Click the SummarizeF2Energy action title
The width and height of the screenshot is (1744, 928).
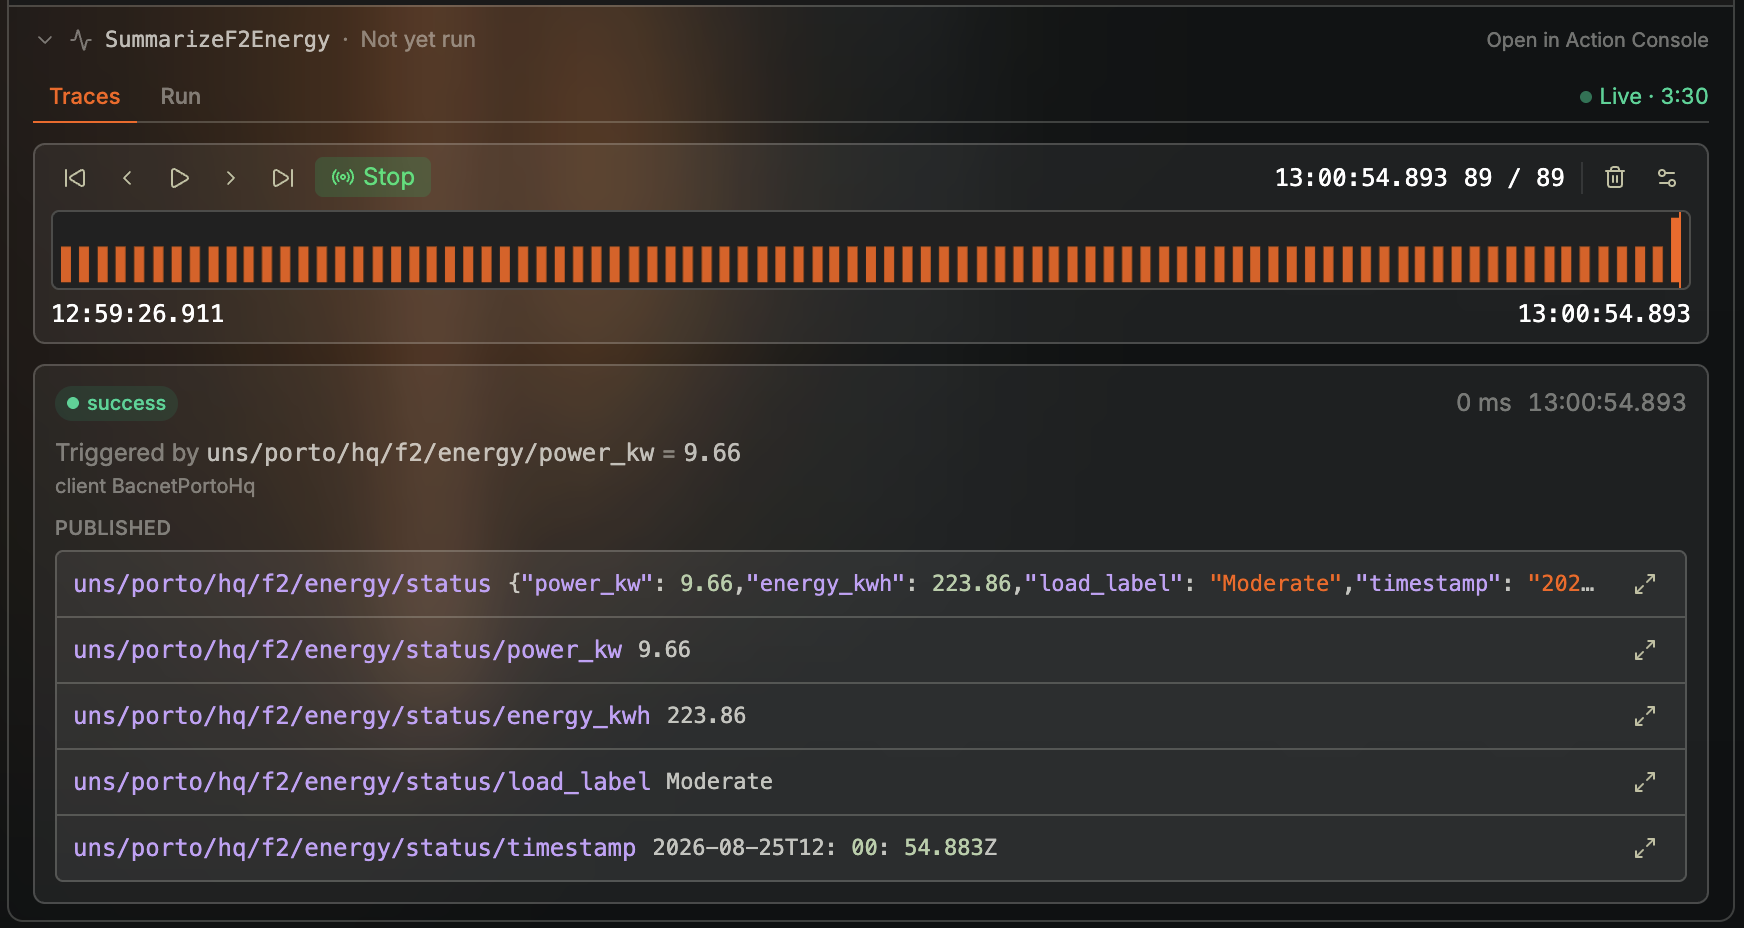coord(217,40)
